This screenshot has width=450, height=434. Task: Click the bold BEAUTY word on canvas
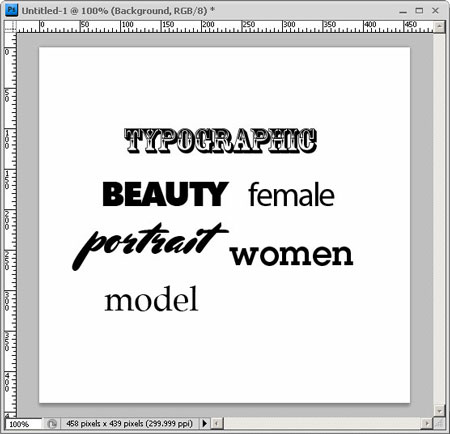pyautogui.click(x=165, y=194)
